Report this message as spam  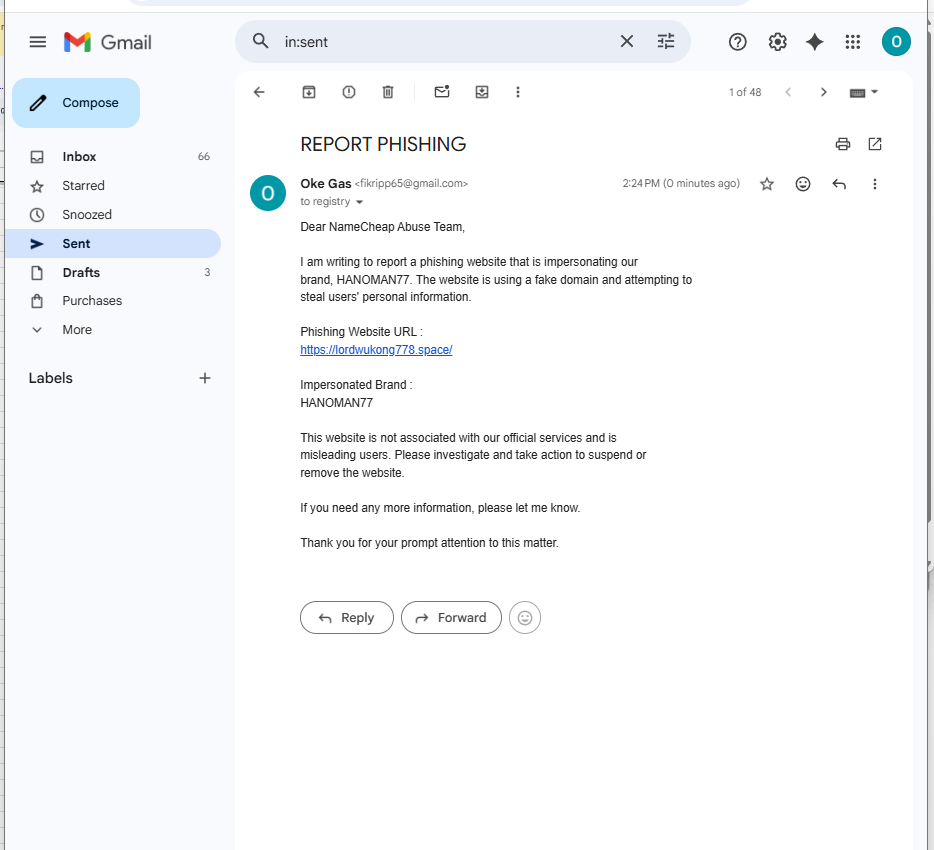348,92
